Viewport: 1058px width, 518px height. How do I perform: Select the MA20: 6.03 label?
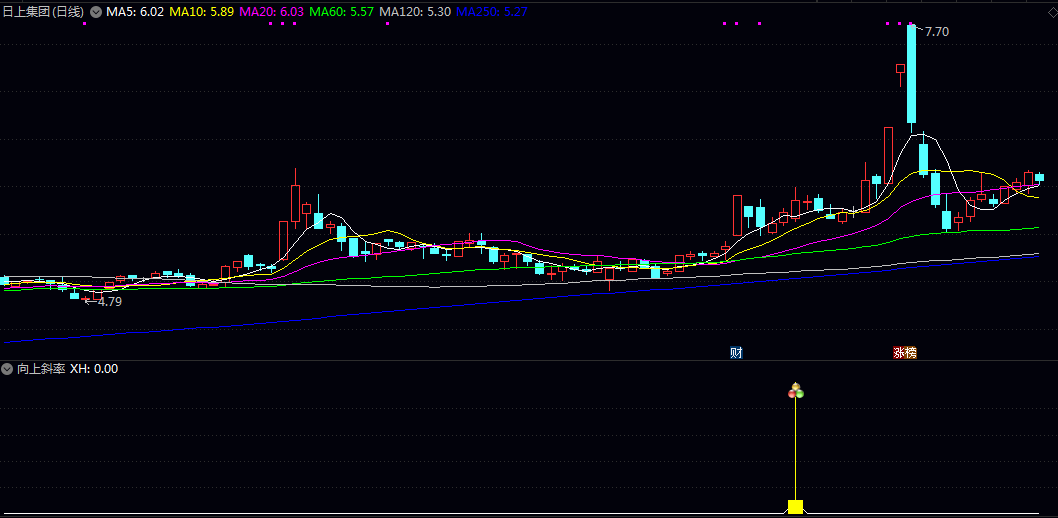(272, 11)
